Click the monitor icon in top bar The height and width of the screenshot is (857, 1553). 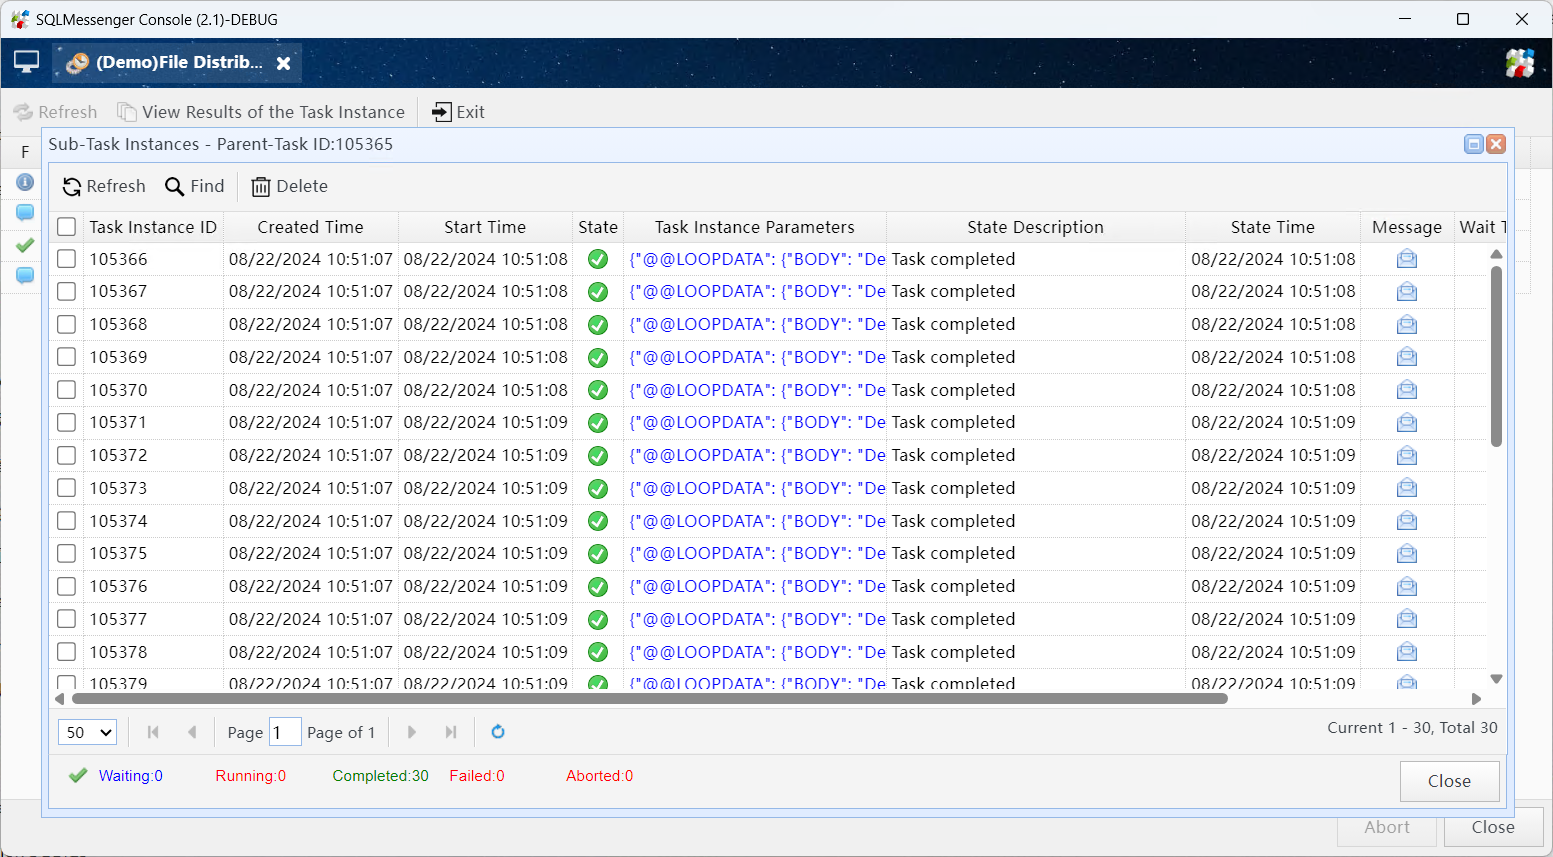point(26,62)
